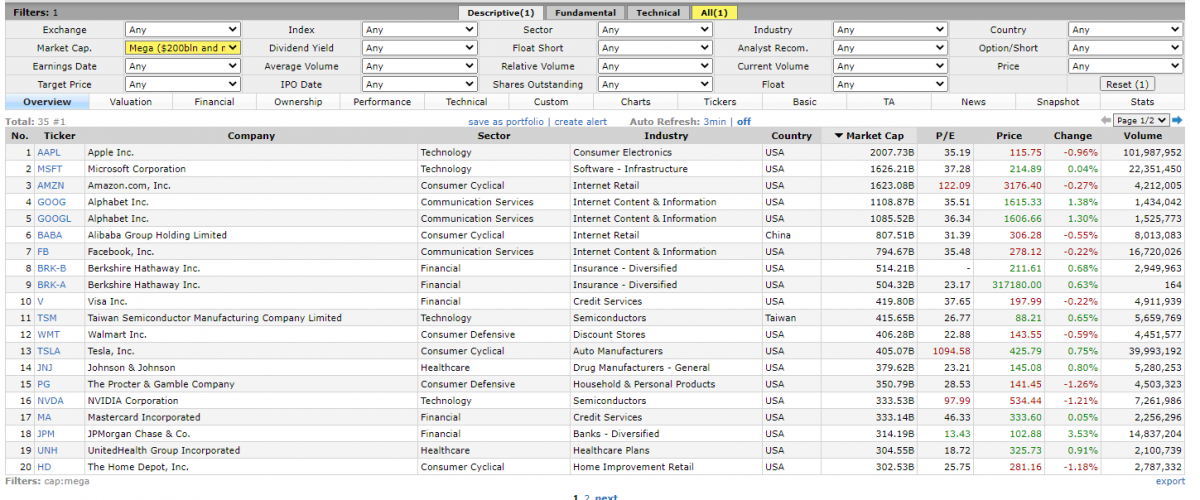Screen dimensions: 1200x500
Task: Turn auto refresh off
Action: click(743, 121)
